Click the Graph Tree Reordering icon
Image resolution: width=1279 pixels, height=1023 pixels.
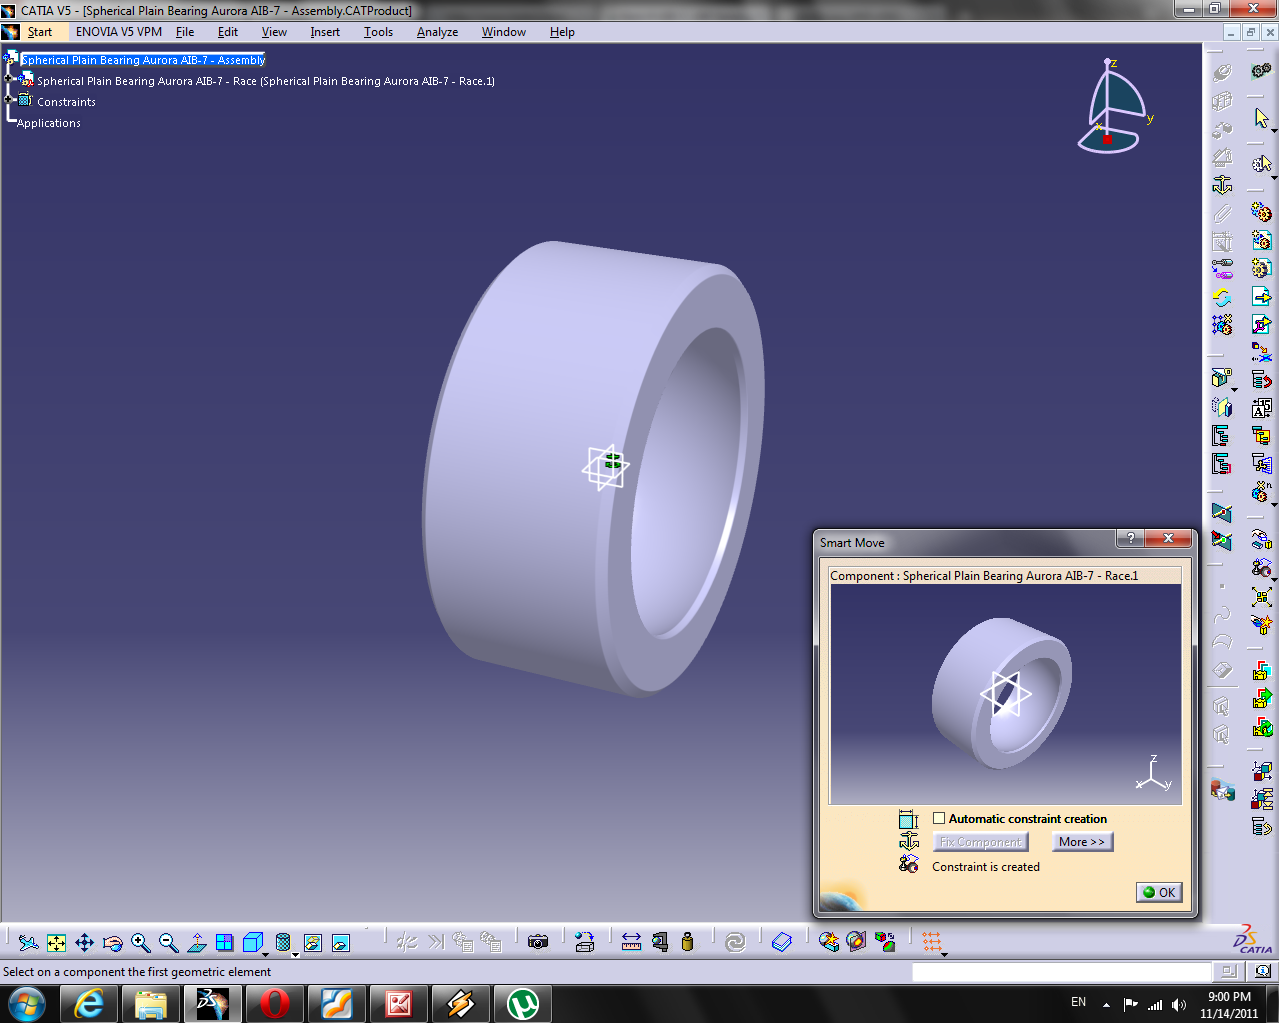1261,380
